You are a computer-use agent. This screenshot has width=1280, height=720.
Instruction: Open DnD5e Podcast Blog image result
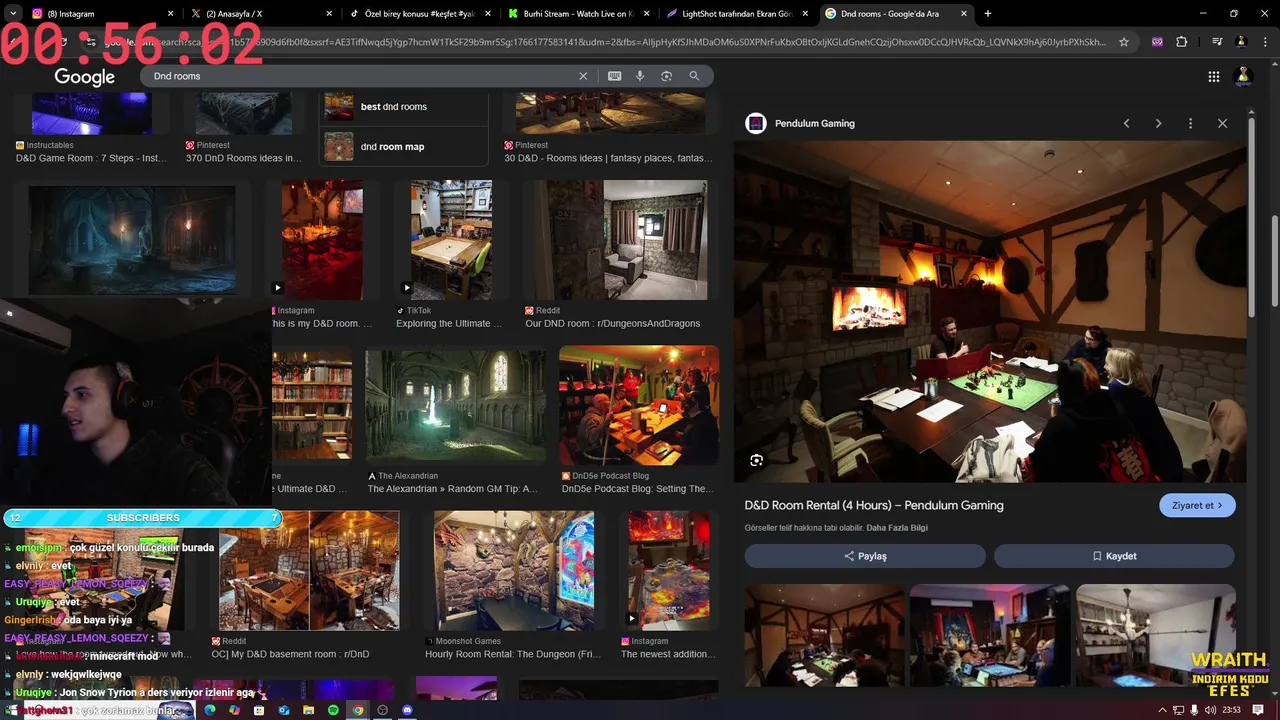(x=638, y=405)
